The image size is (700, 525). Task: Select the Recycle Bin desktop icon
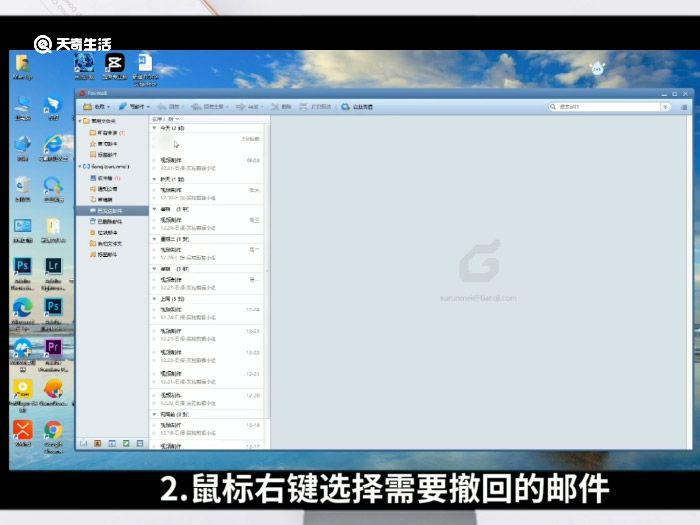click(x=23, y=189)
